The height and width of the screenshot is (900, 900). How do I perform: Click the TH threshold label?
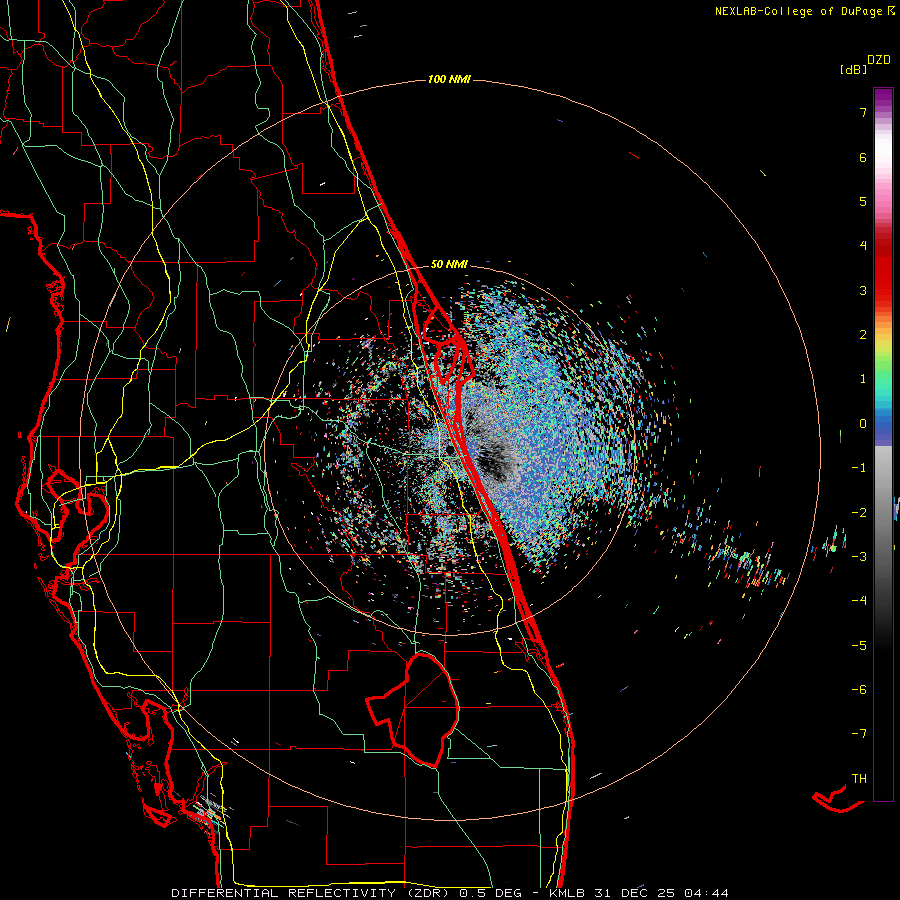coord(859,779)
